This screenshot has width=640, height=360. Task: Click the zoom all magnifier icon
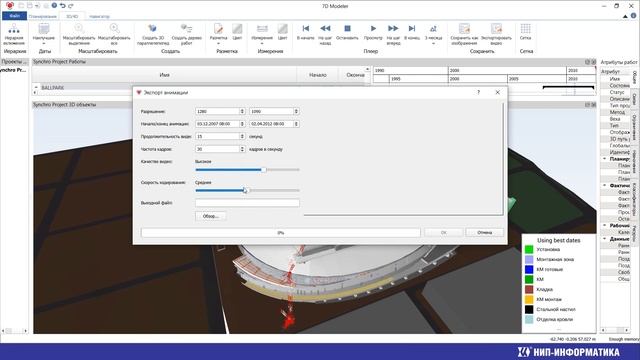pyautogui.click(x=114, y=29)
